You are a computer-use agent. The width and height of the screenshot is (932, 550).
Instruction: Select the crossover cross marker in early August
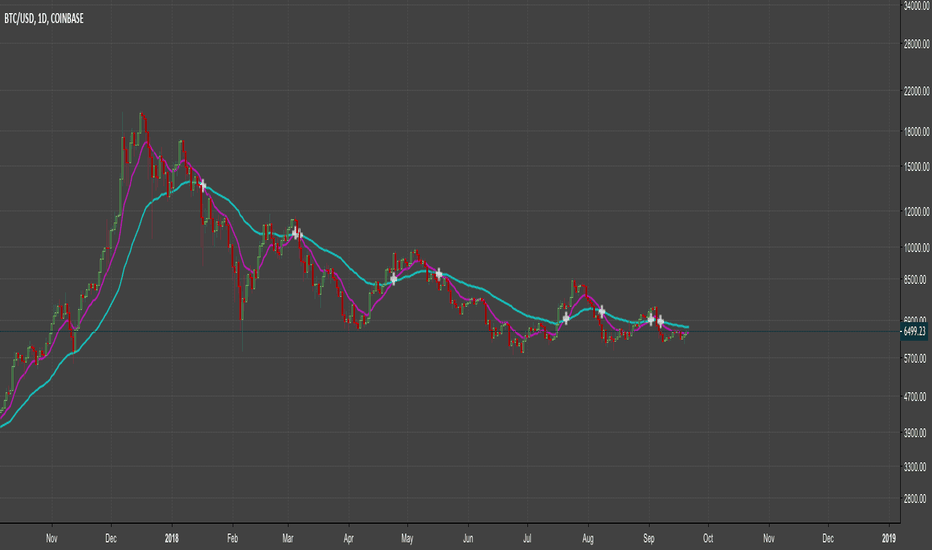(x=602, y=312)
